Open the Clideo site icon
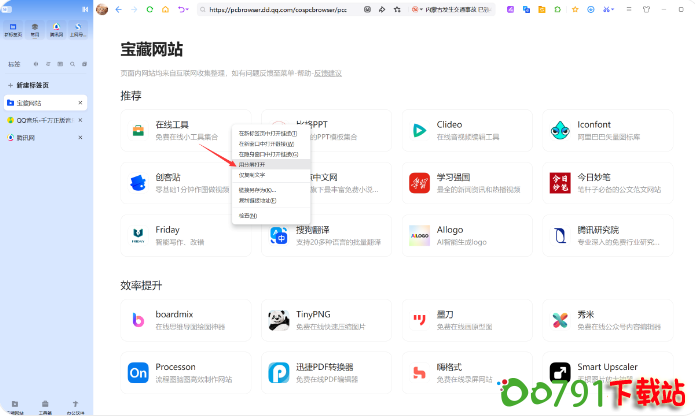The height and width of the screenshot is (417, 695). (x=418, y=130)
